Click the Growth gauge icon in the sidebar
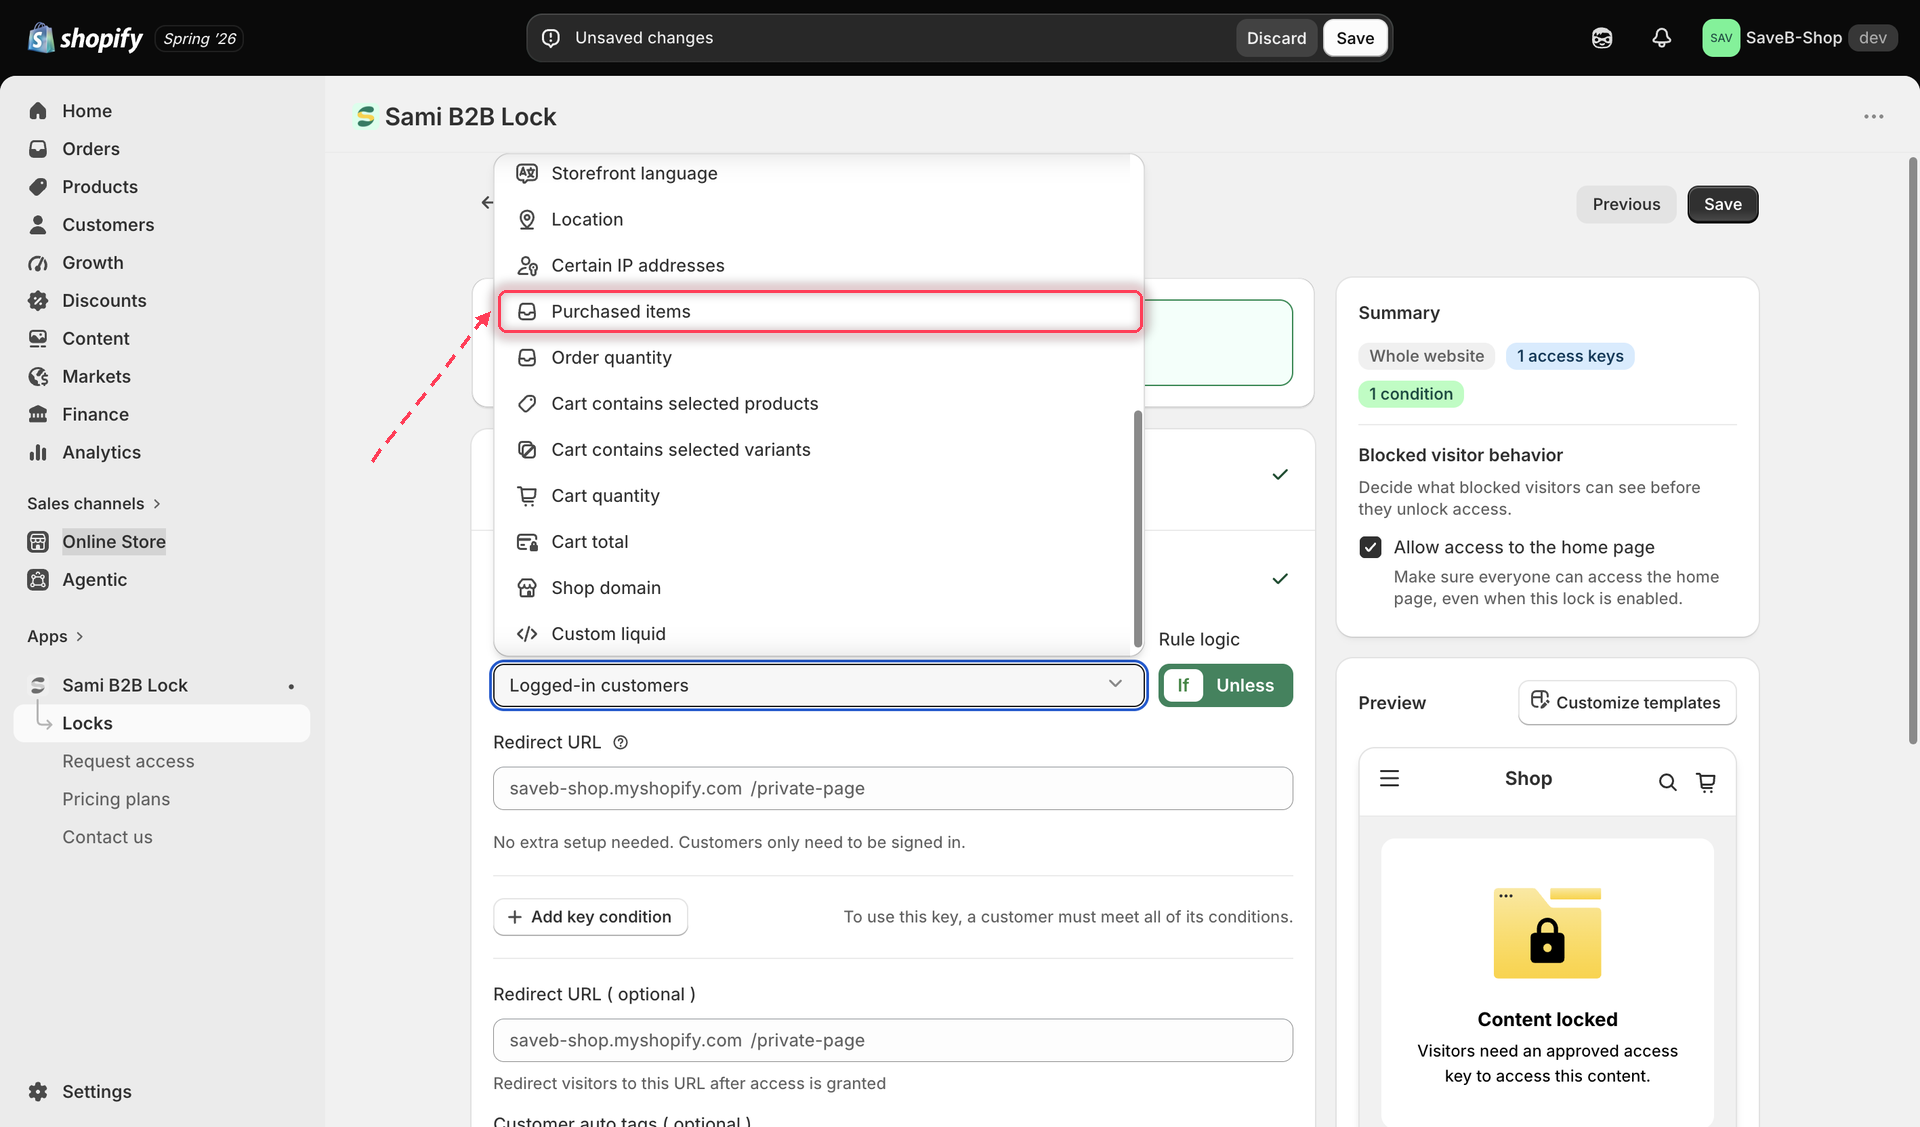The image size is (1920, 1127). coord(38,263)
